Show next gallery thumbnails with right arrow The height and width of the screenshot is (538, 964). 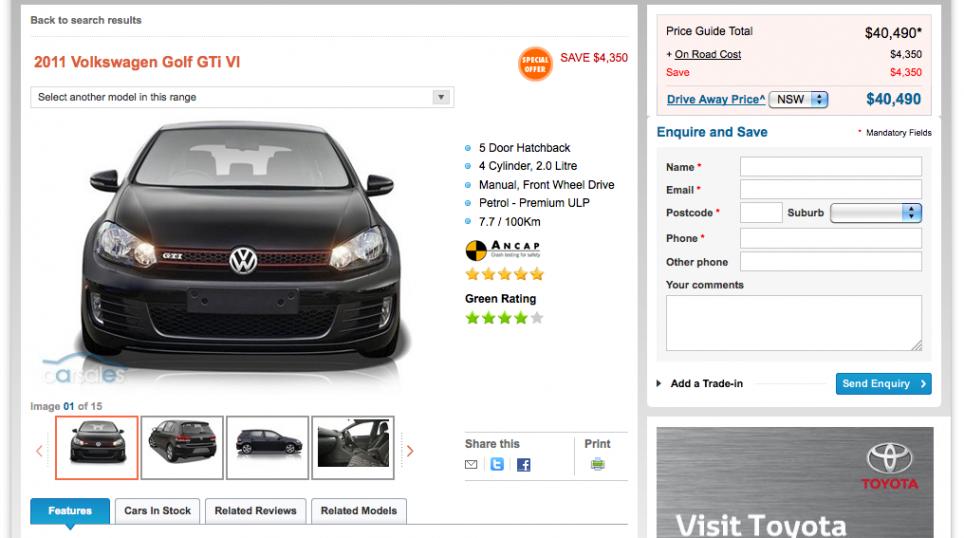click(x=410, y=451)
